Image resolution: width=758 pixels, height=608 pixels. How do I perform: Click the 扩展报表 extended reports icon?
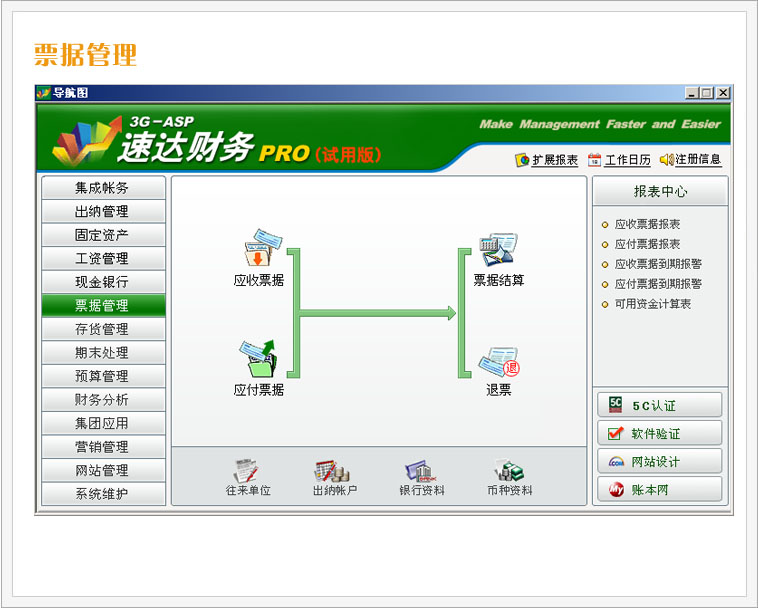point(522,159)
